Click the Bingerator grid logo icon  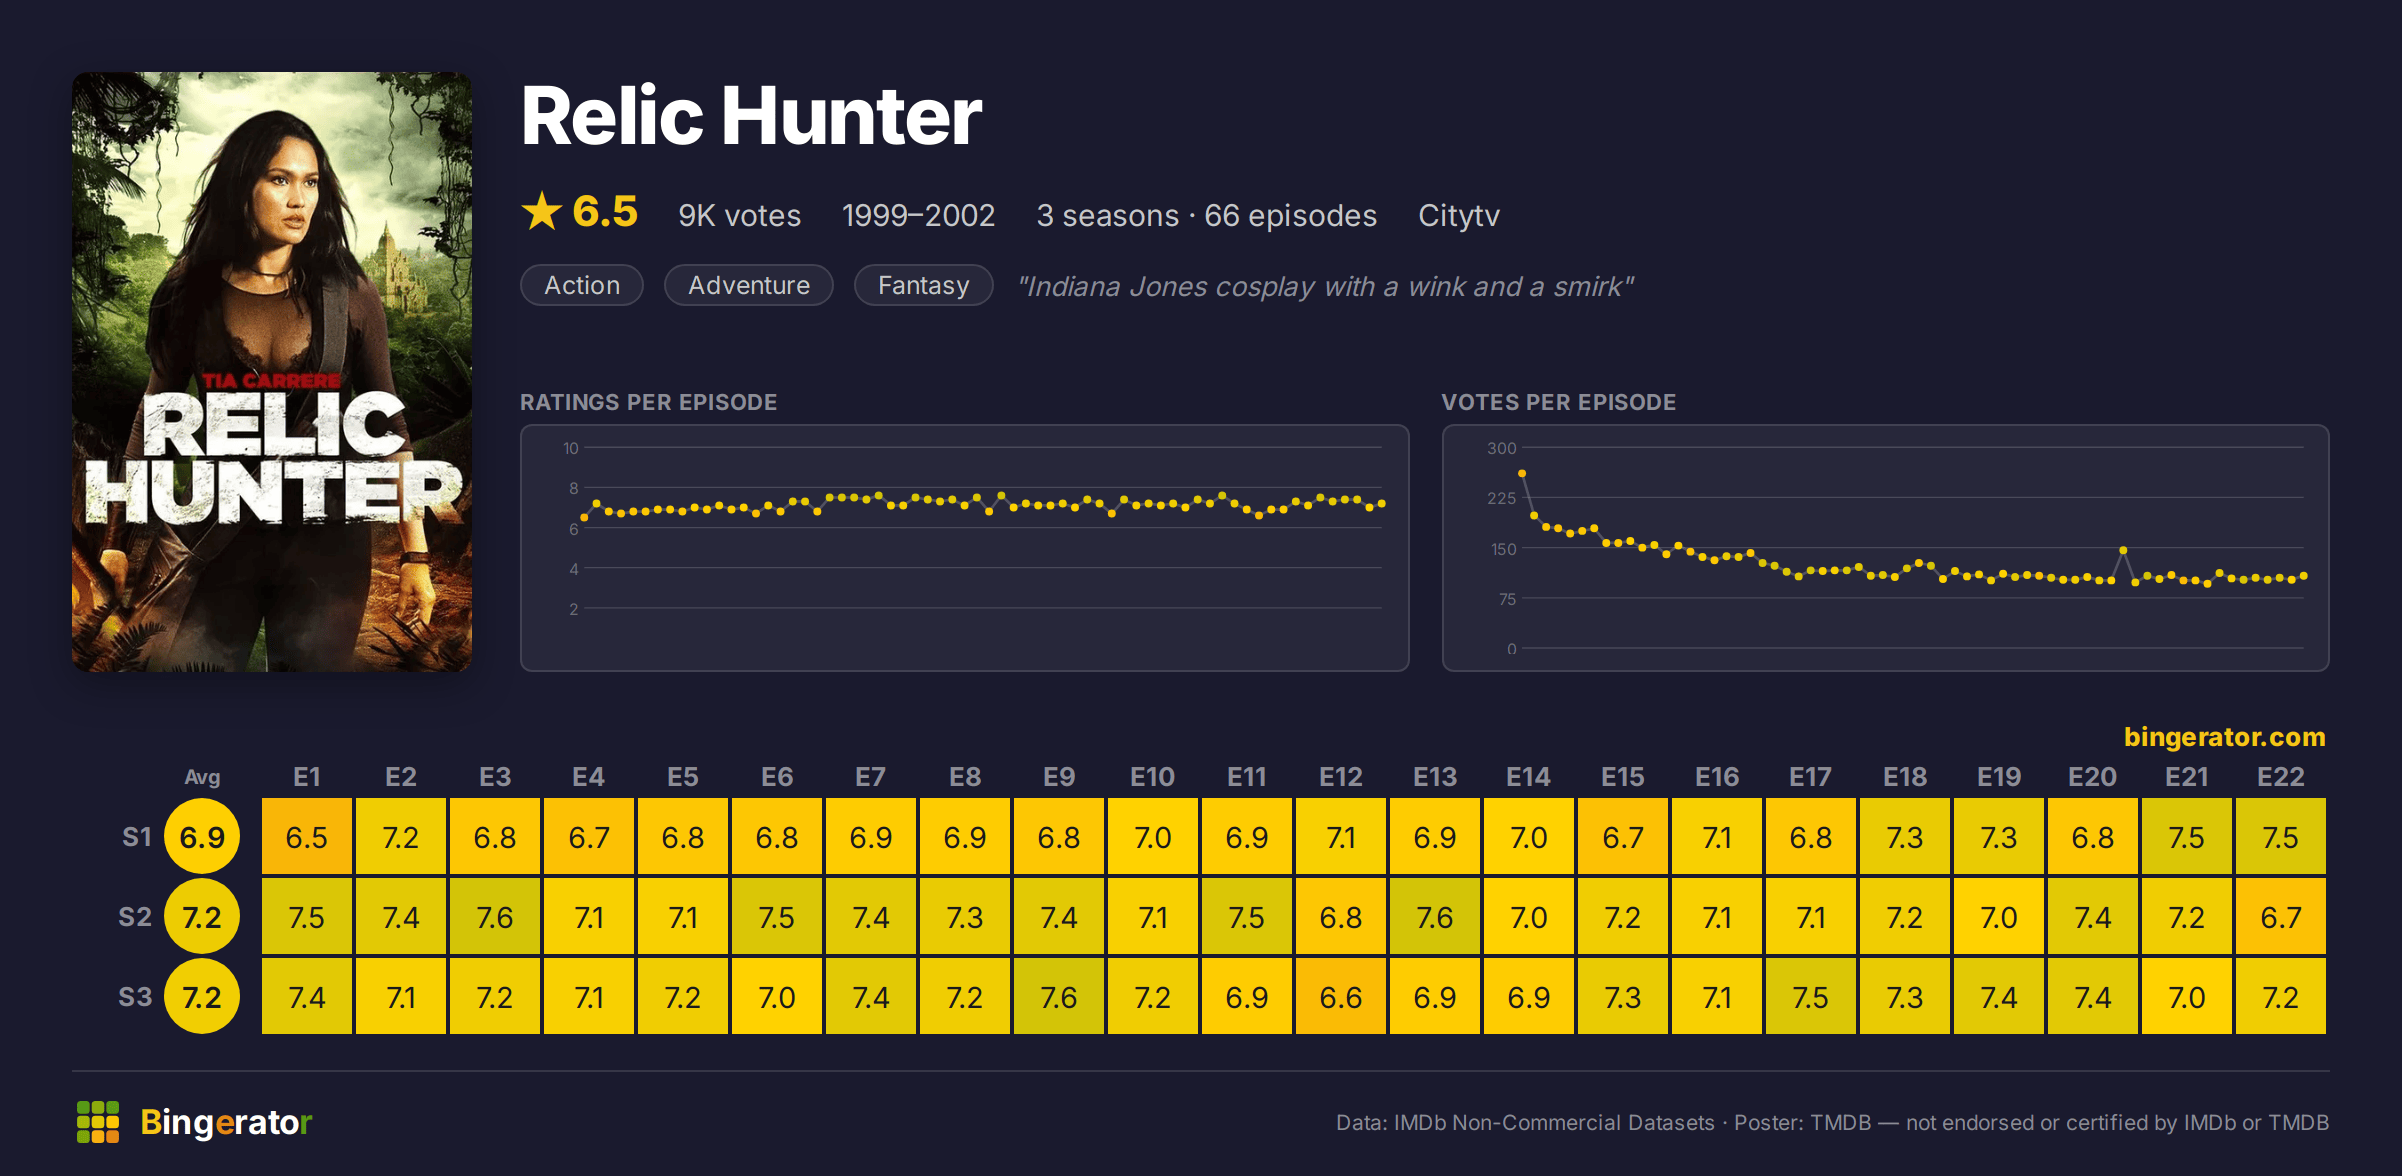coord(98,1122)
